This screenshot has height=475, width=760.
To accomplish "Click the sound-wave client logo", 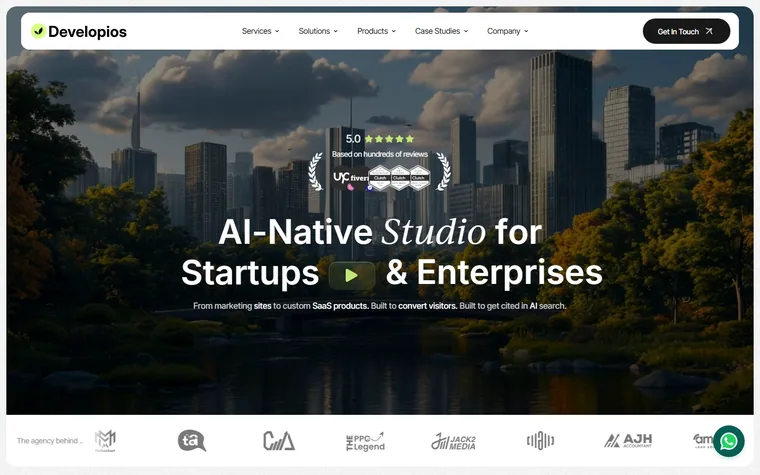I will [540, 441].
